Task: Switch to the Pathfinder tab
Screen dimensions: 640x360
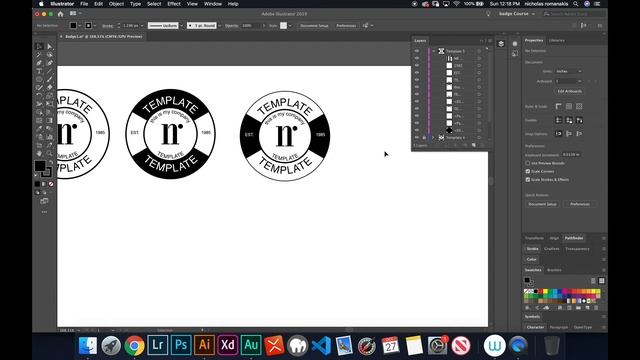Action: pos(574,238)
